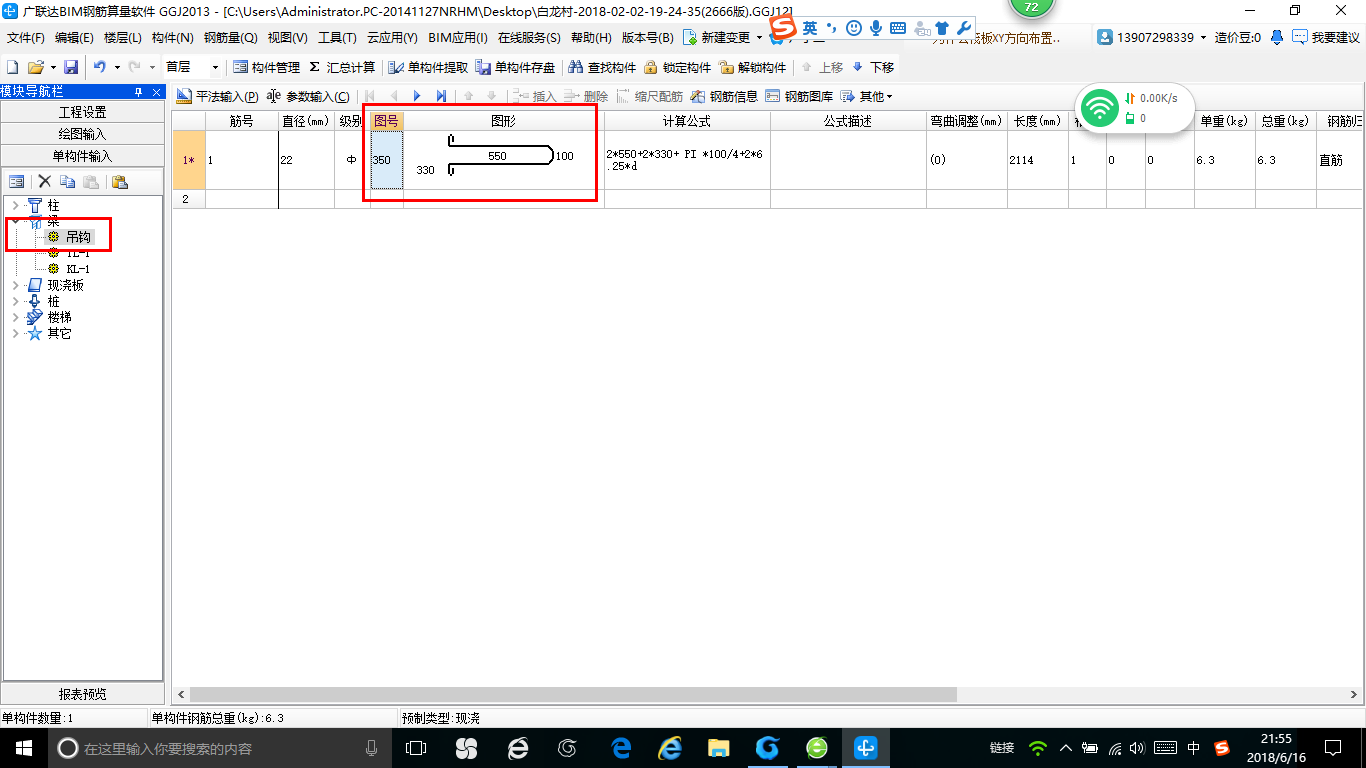This screenshot has height=768, width=1366.
Task: Click 锁定构件 lock component
Action: 677,67
